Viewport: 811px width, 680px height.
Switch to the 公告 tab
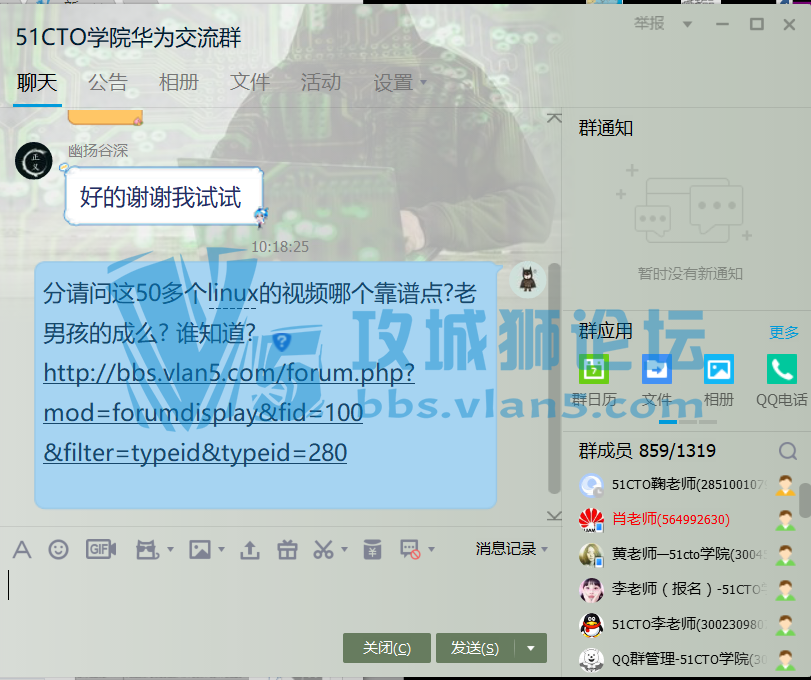(x=108, y=82)
